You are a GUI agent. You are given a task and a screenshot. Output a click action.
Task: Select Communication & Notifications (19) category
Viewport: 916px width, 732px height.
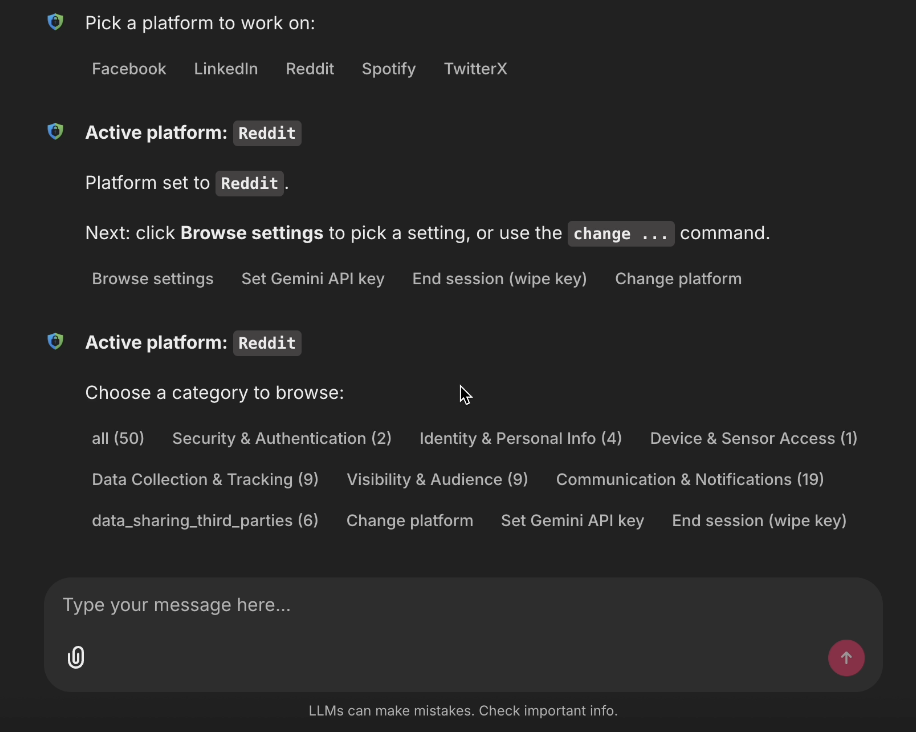point(690,479)
